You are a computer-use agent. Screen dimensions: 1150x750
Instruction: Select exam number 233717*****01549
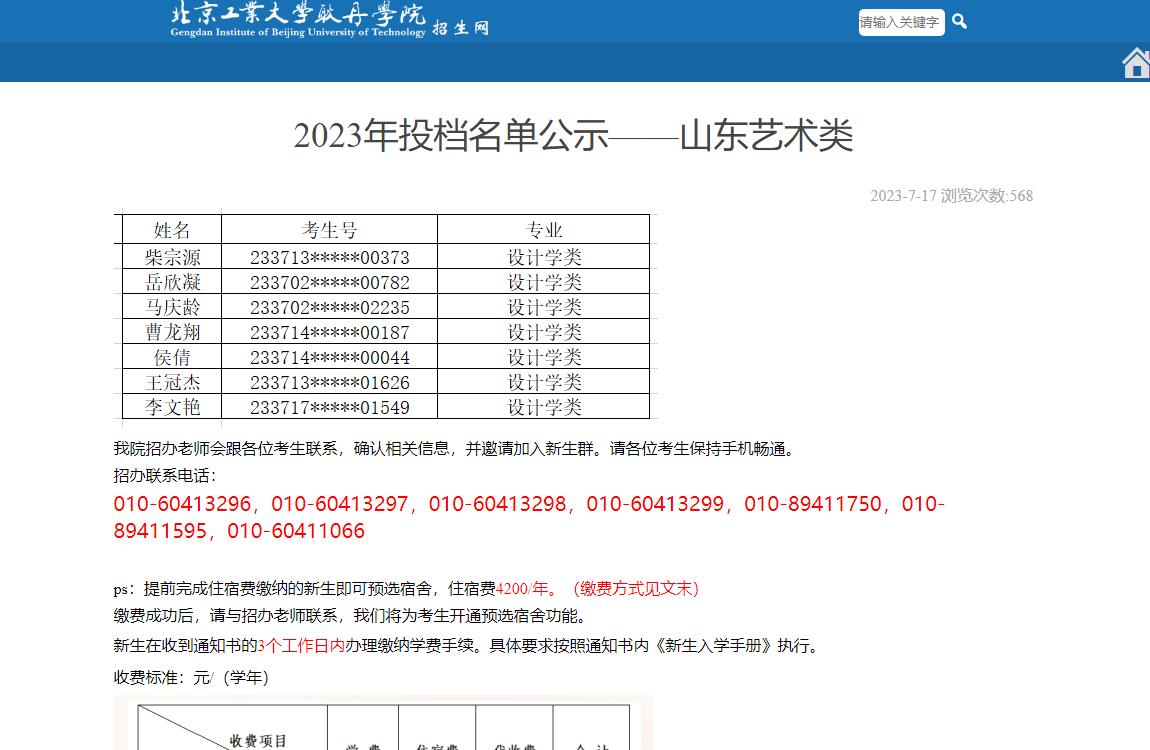tap(329, 407)
